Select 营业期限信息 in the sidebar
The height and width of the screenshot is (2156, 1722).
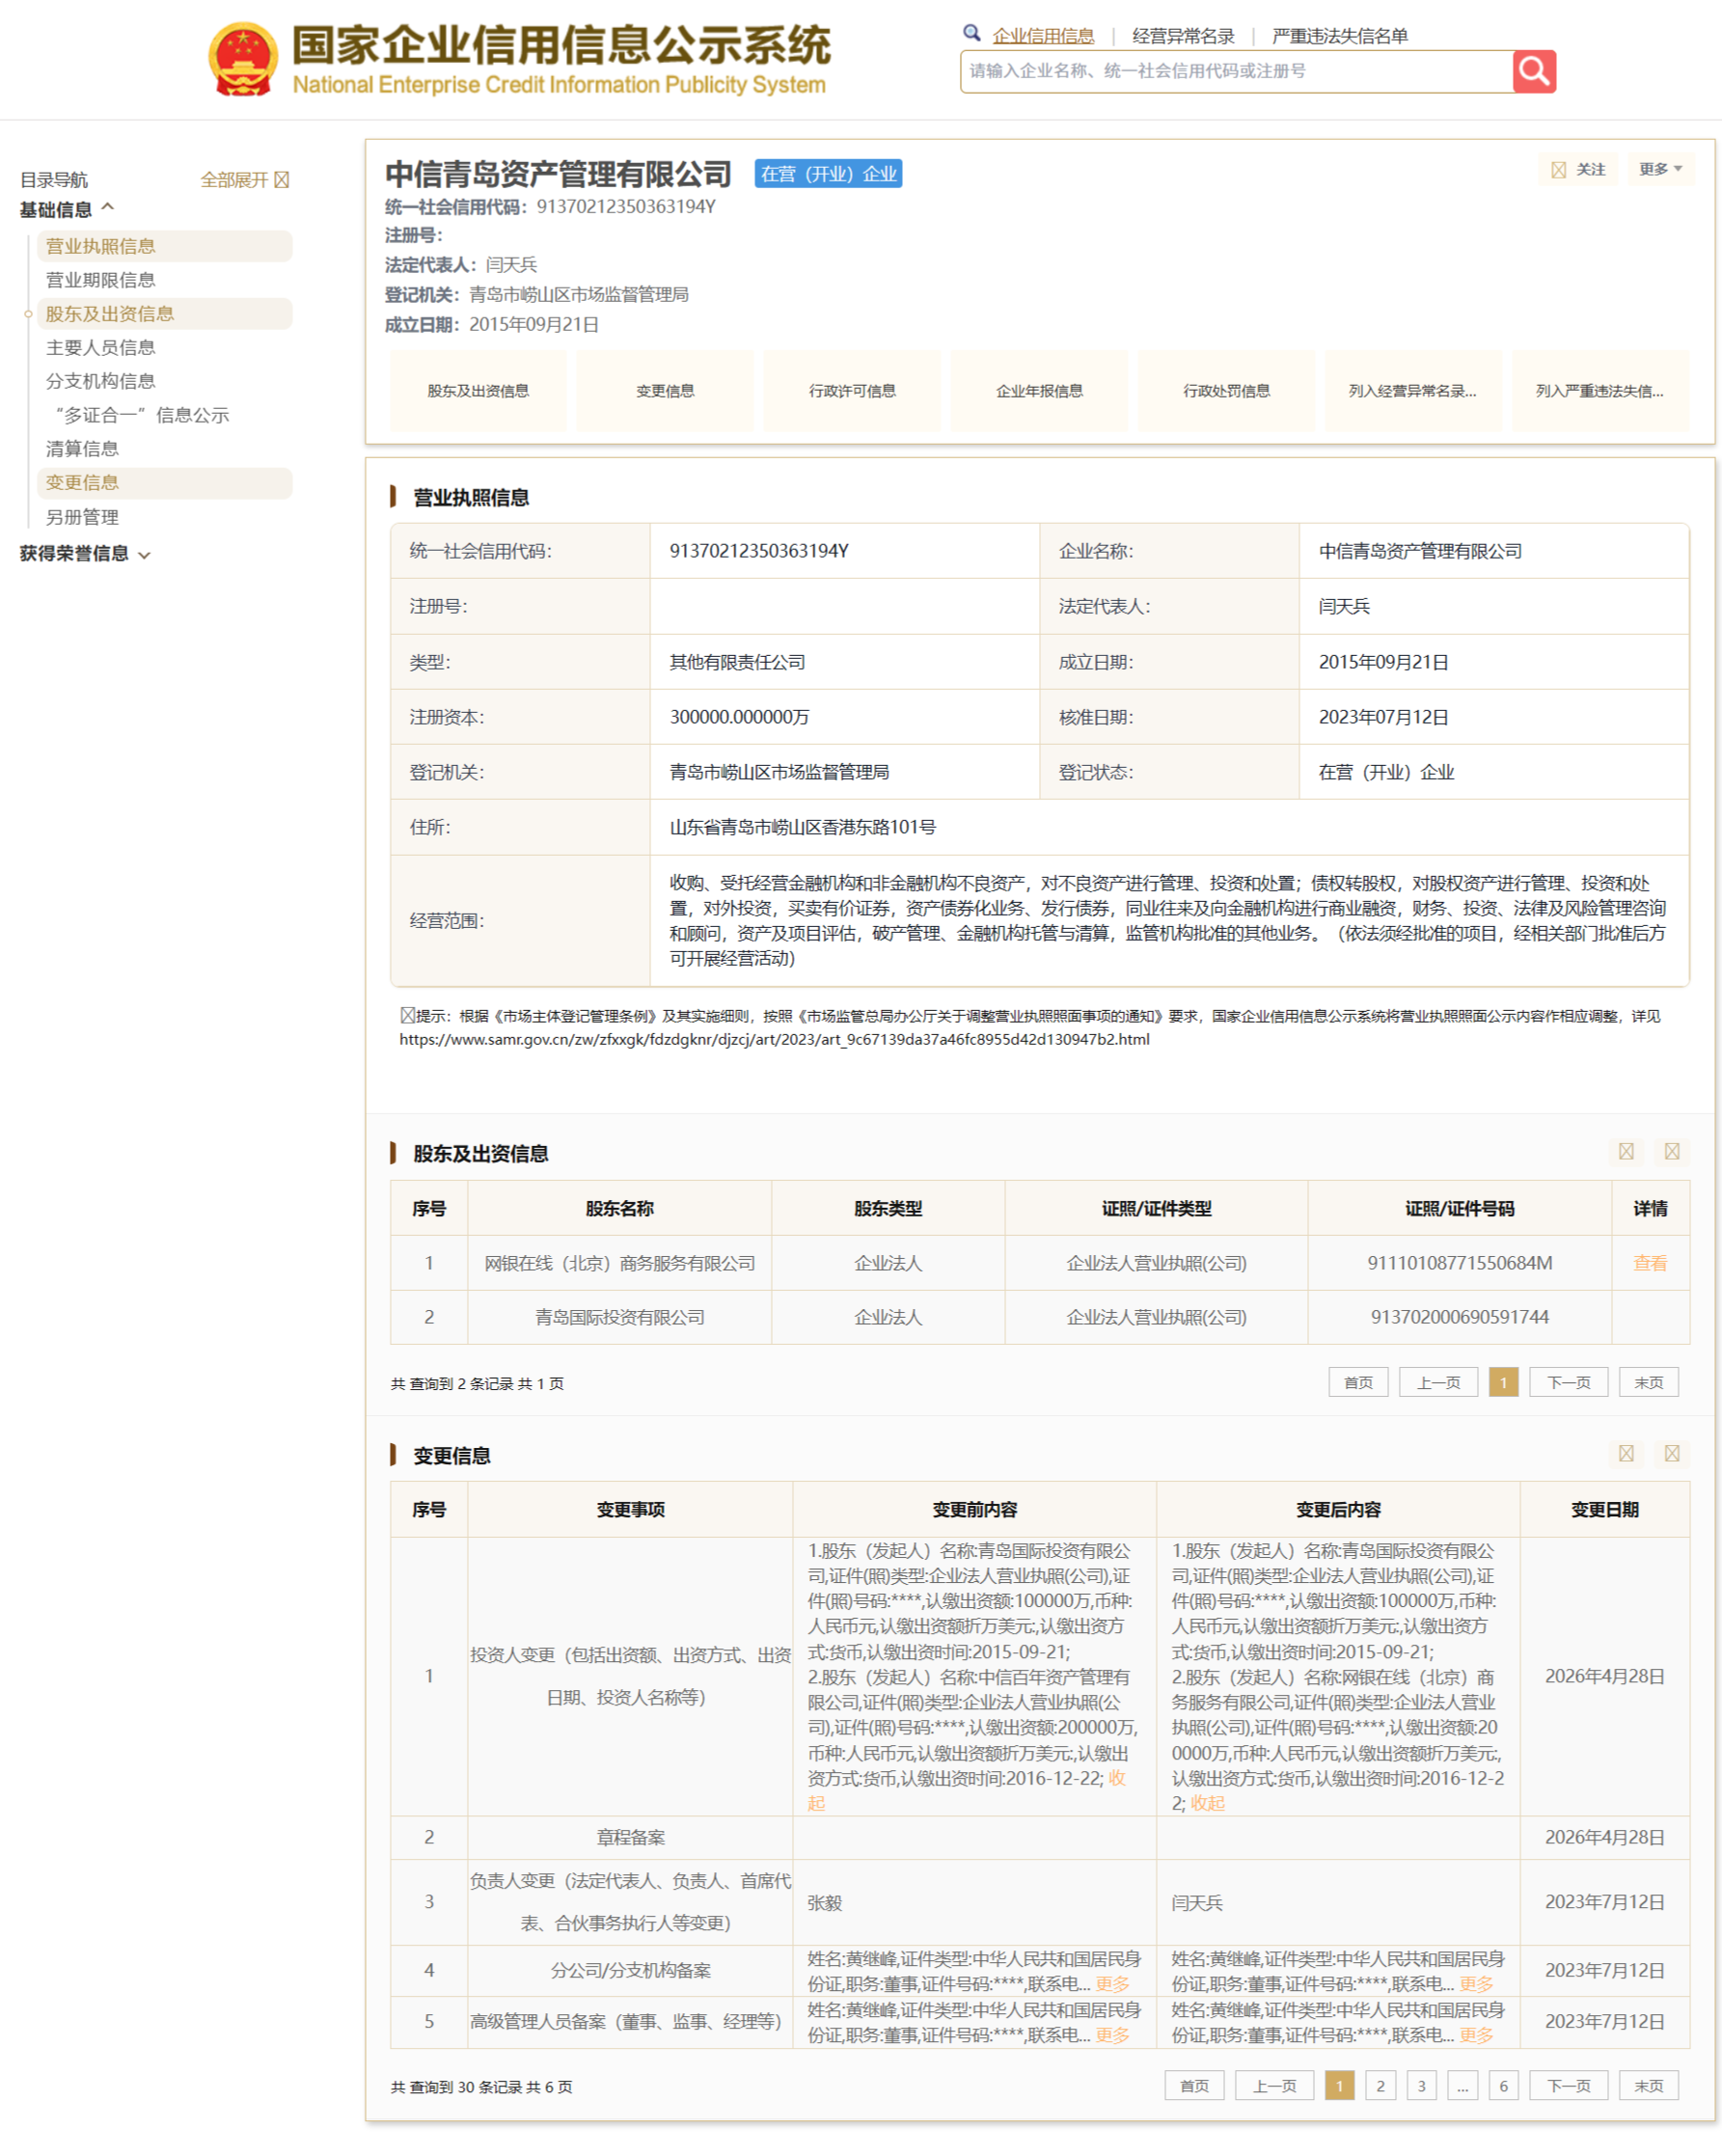point(100,280)
